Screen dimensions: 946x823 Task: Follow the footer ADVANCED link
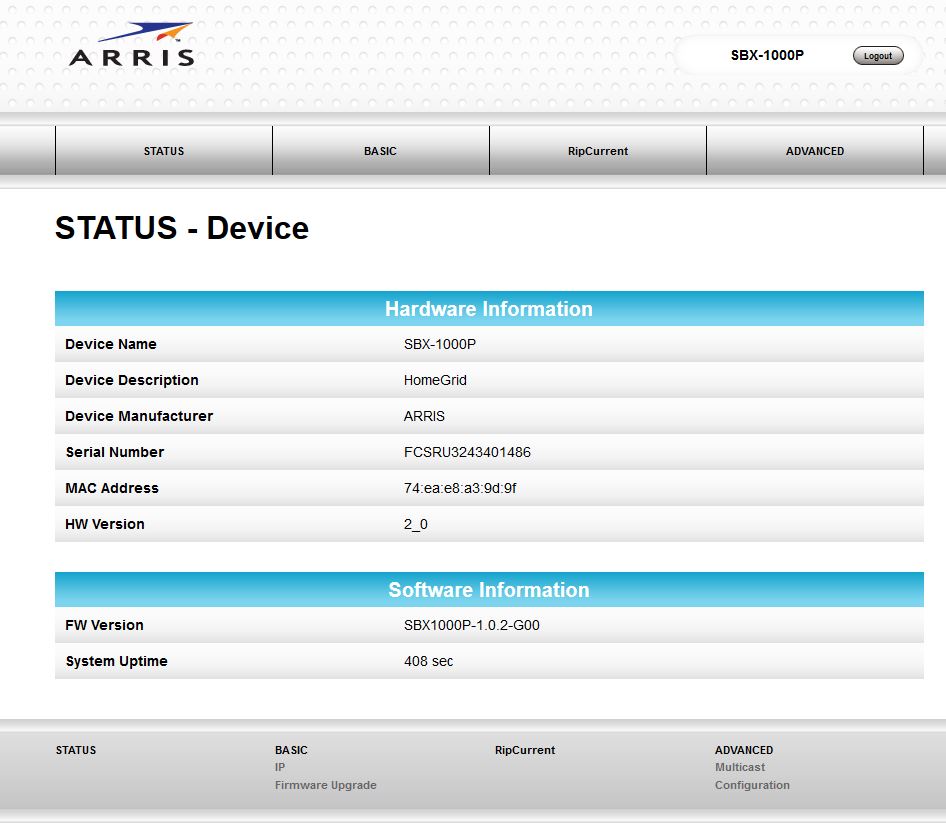tap(744, 750)
